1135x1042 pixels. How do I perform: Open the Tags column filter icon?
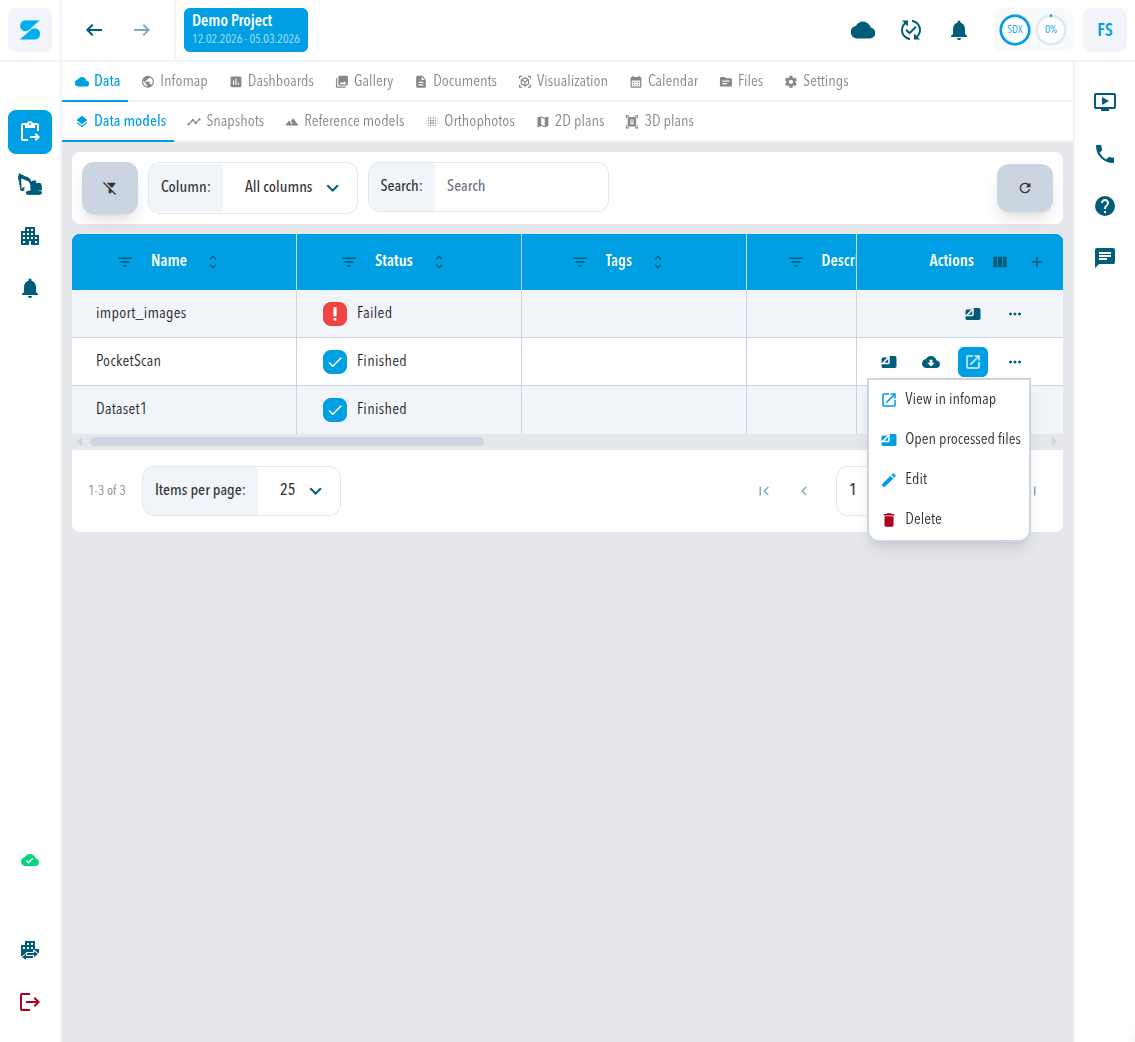tap(580, 262)
